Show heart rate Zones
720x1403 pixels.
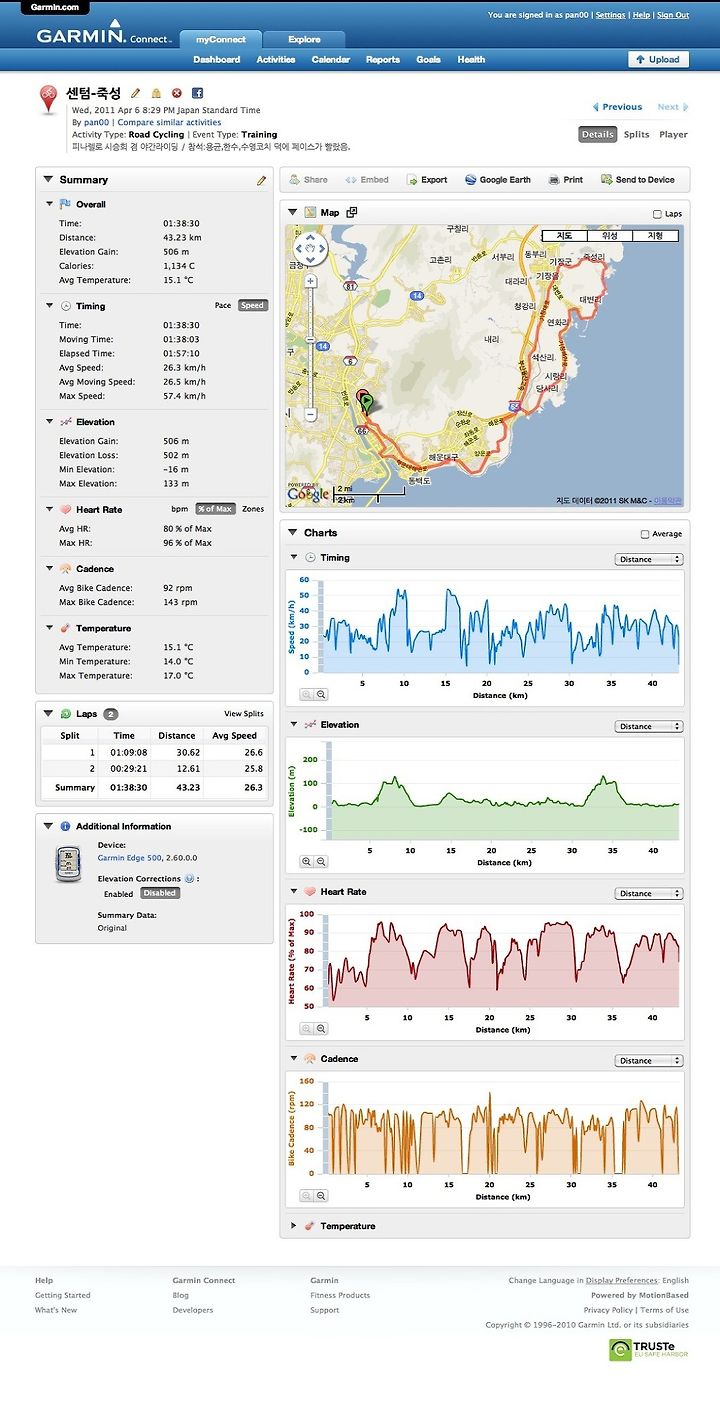pyautogui.click(x=253, y=509)
